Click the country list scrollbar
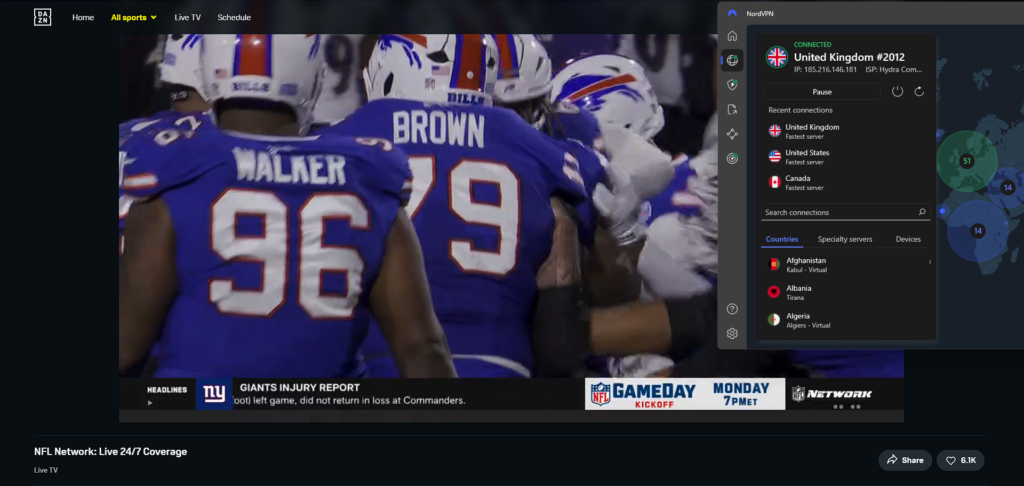 pos(930,262)
